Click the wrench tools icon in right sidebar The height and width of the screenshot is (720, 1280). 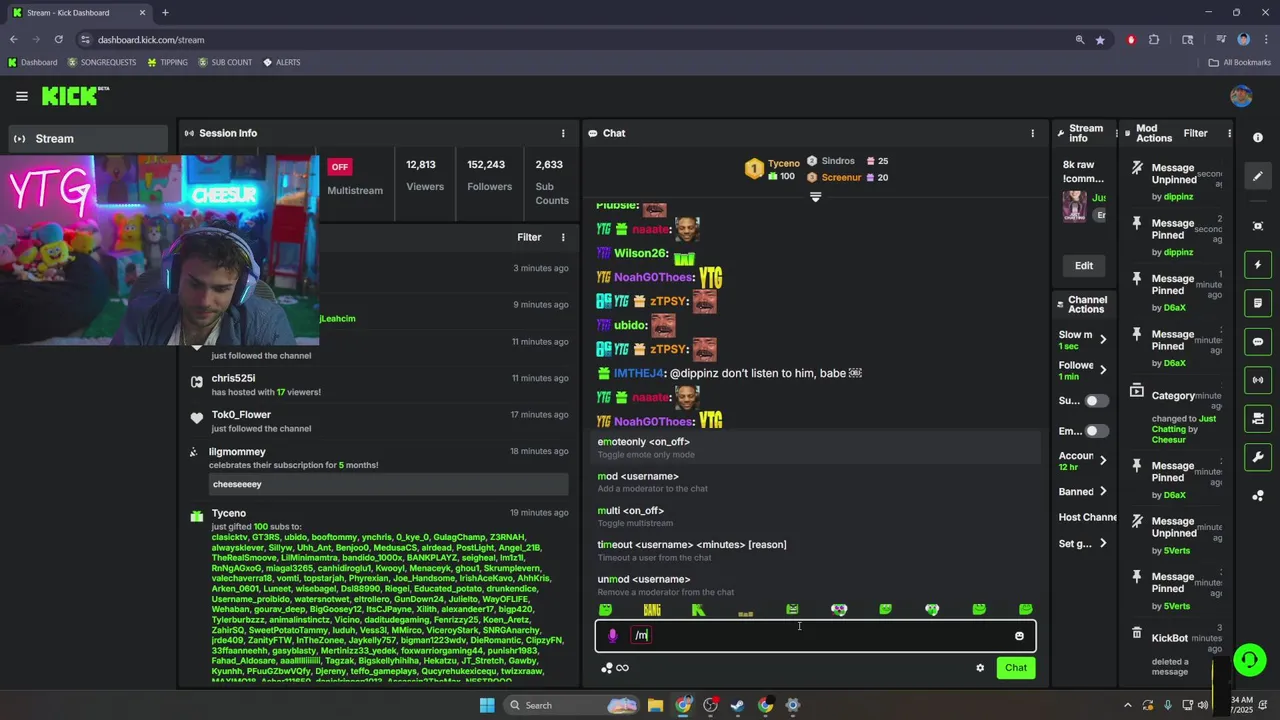(1258, 457)
